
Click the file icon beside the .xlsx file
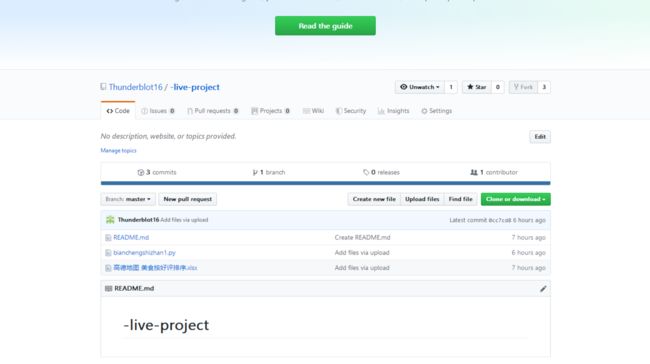[x=108, y=268]
